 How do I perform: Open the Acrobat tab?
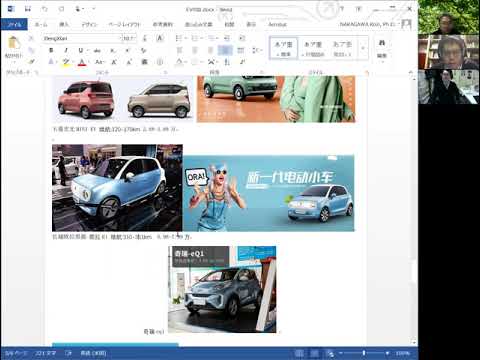[x=277, y=24]
